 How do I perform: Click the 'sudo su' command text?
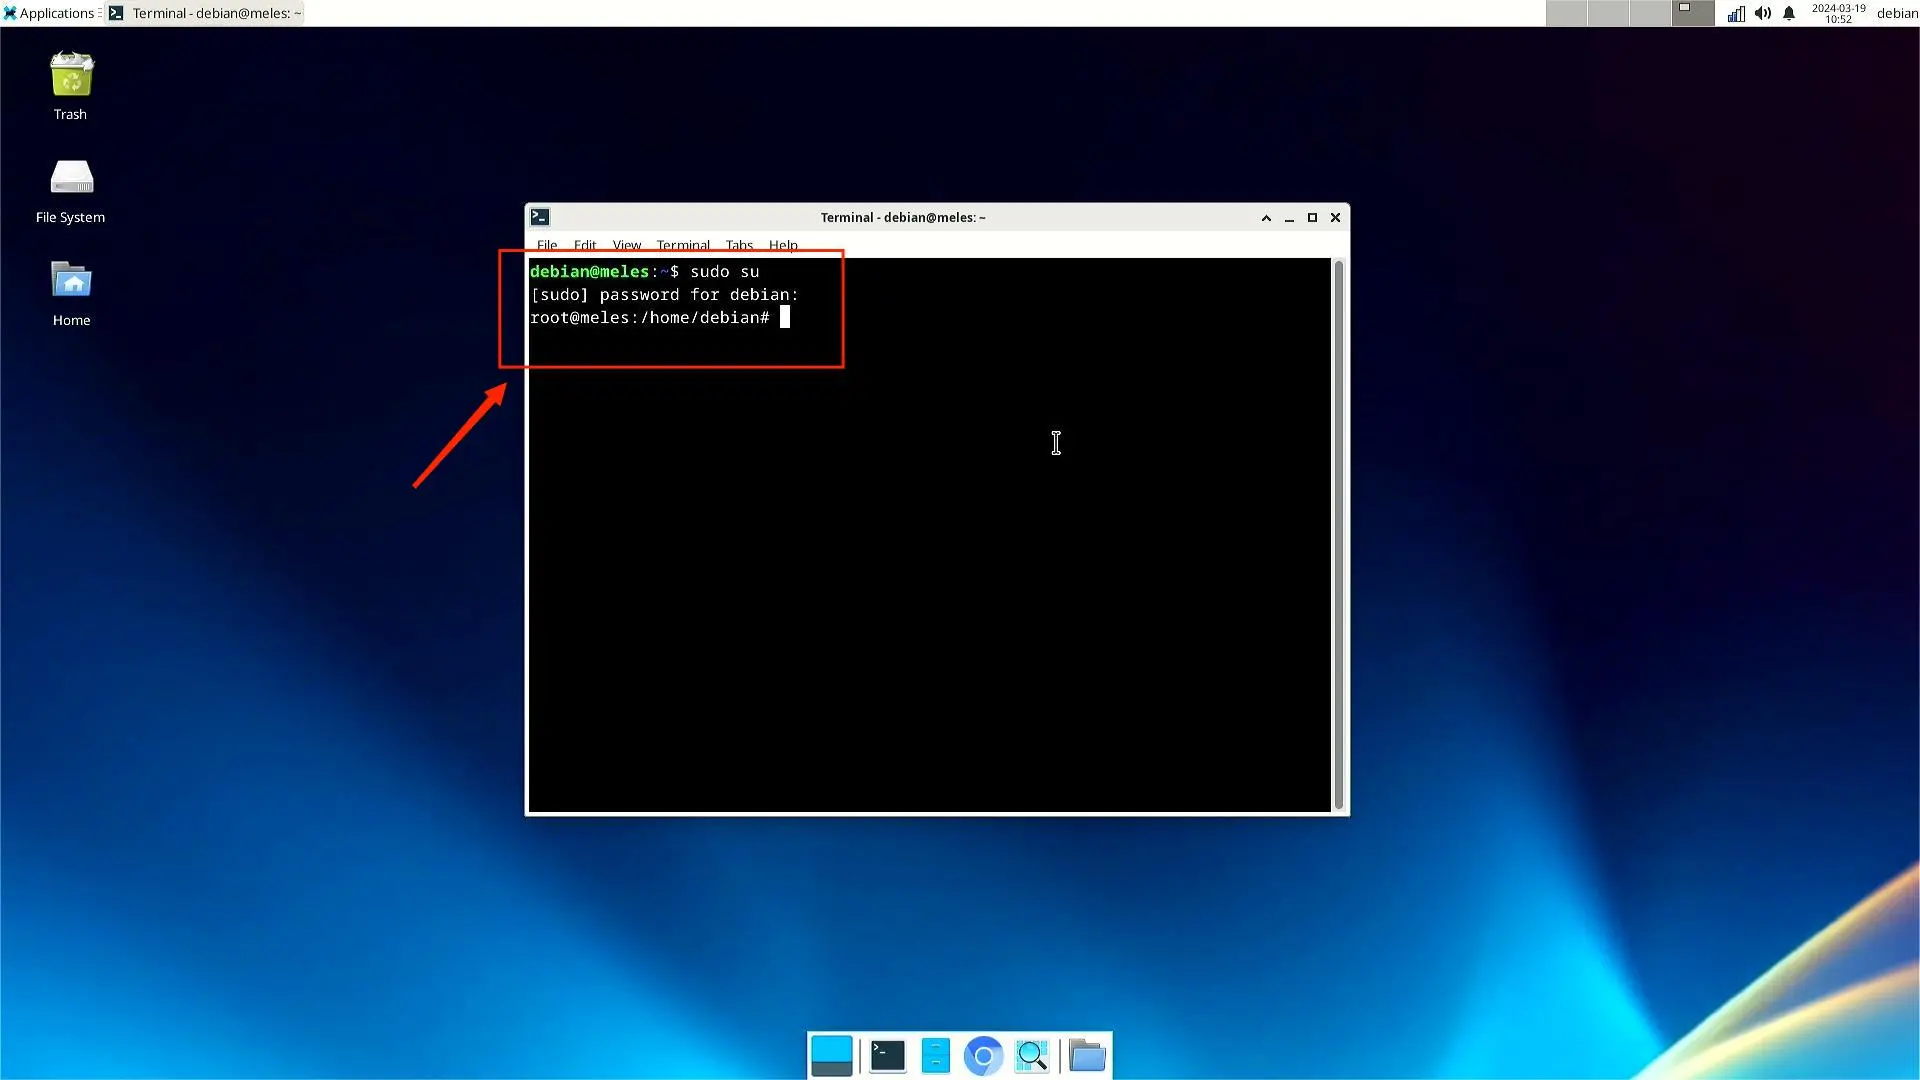click(x=724, y=272)
